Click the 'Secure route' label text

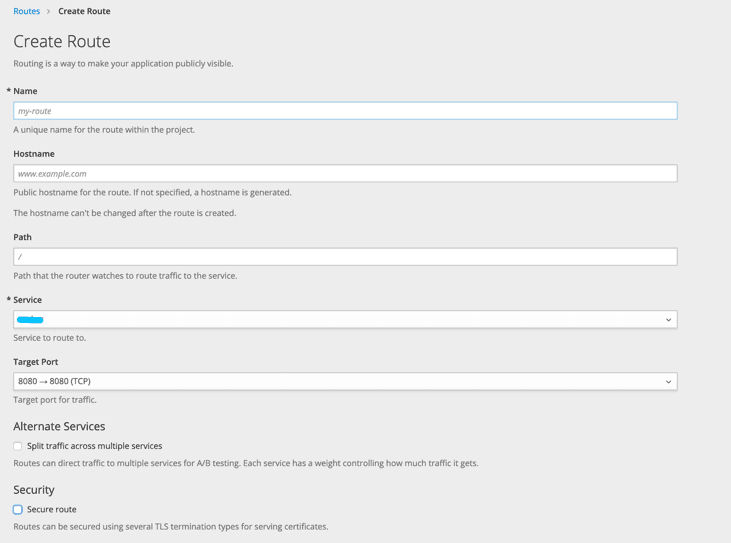point(52,509)
